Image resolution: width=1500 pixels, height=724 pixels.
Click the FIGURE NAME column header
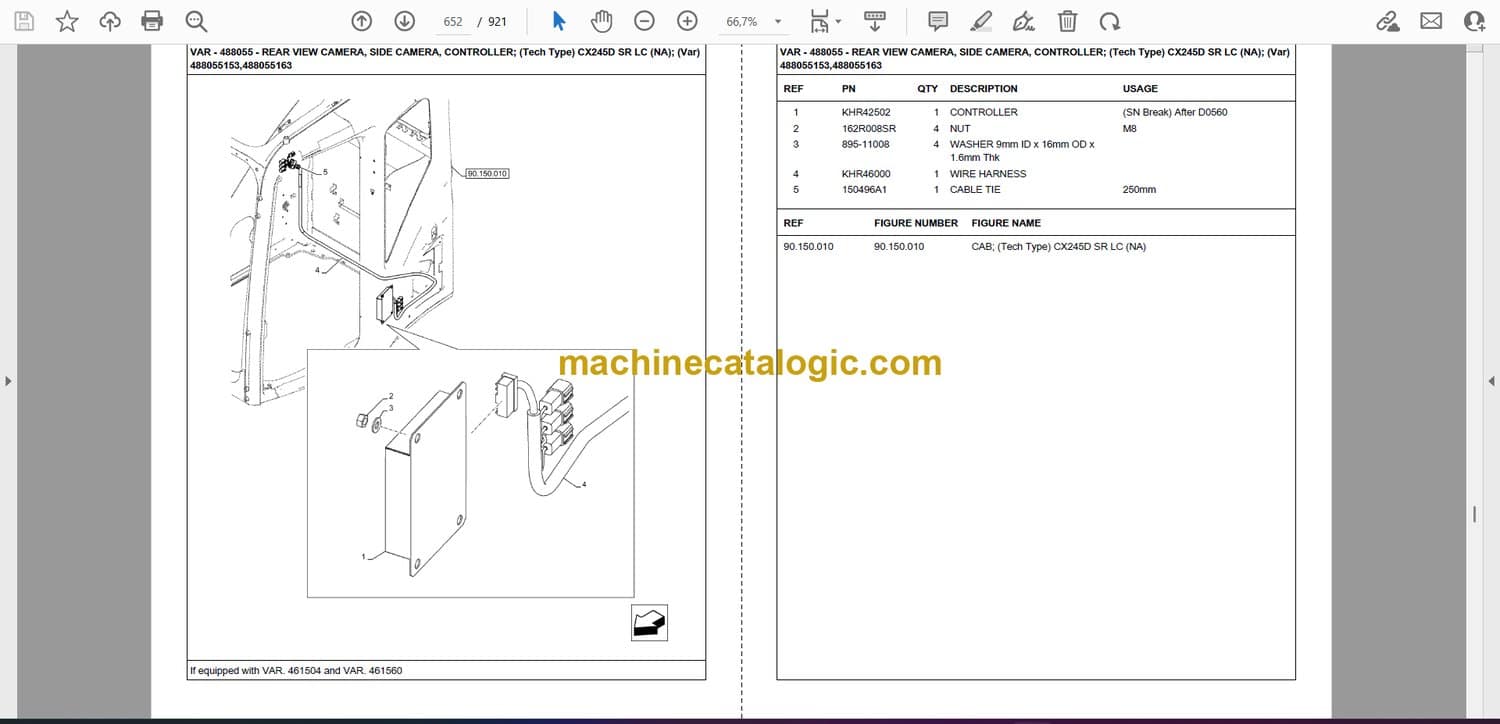point(1006,223)
